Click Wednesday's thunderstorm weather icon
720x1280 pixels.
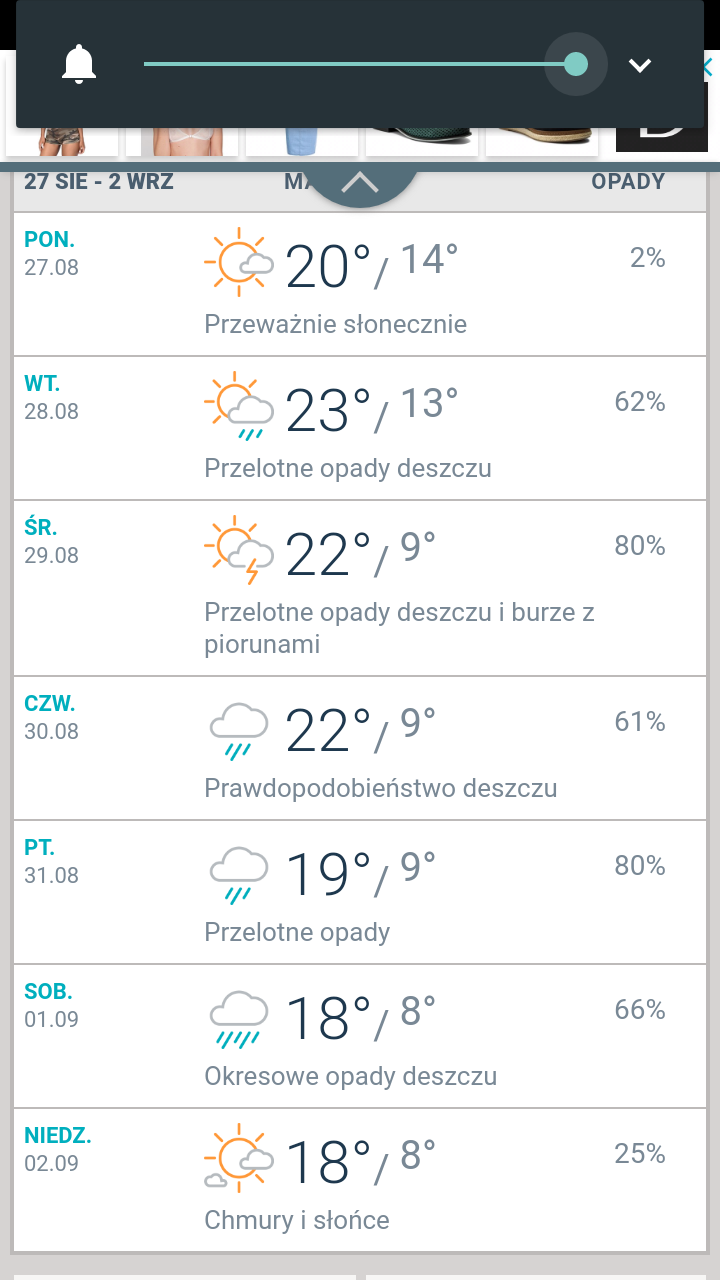point(239,551)
